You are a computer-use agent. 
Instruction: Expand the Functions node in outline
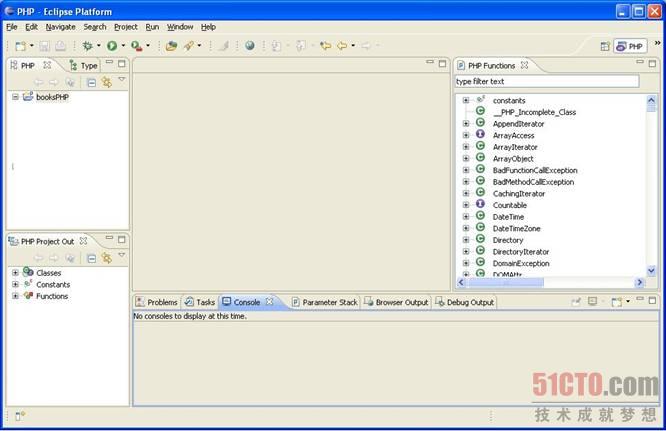click(x=15, y=296)
